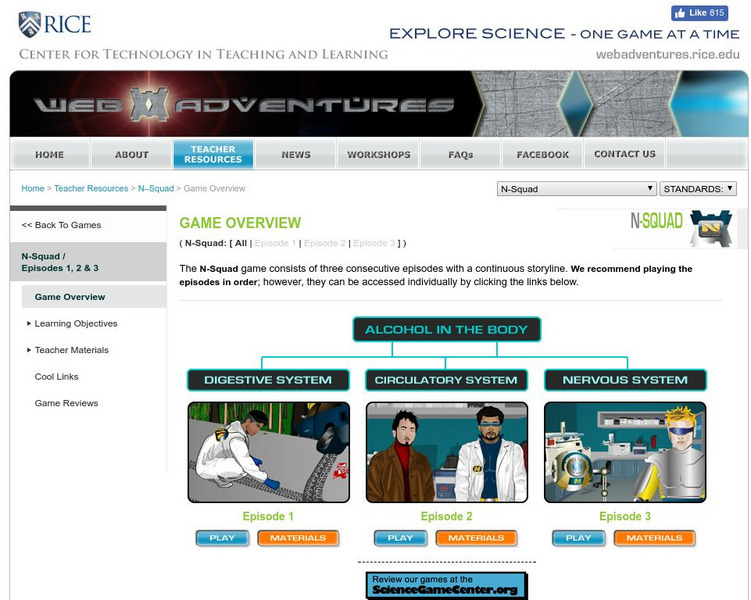Open the CONTACT US tab

click(625, 154)
